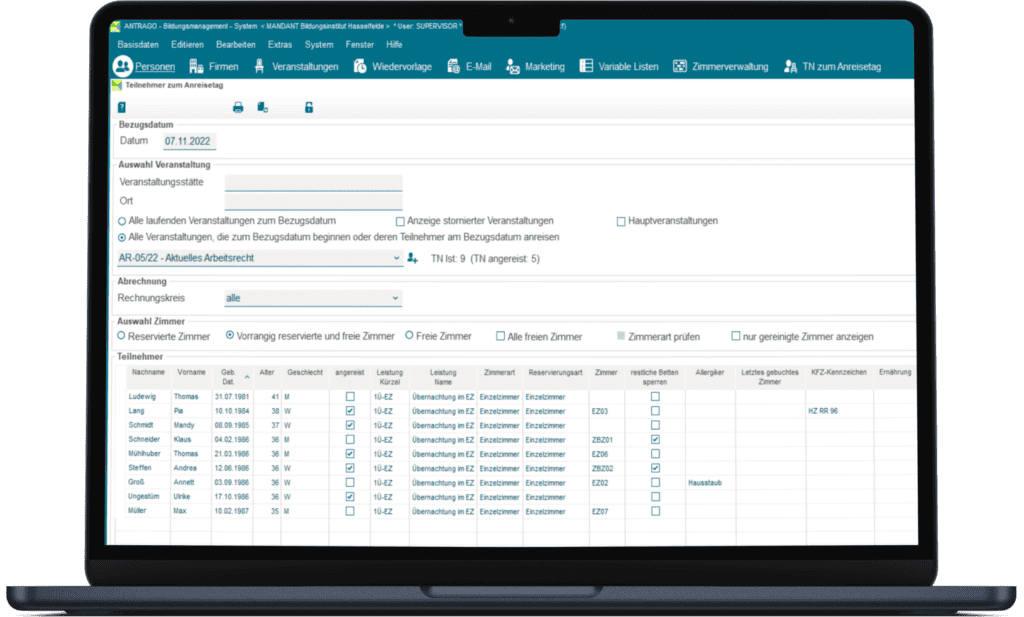Click the E-Mail module icon
This screenshot has height=617, width=1024.
pyautogui.click(x=453, y=66)
